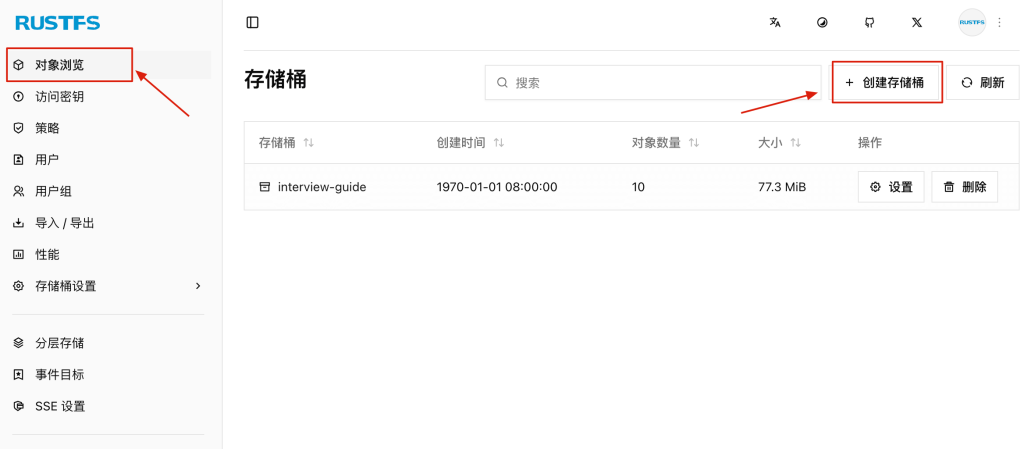
Task: Sort the table by 创建时间
Action: (470, 143)
